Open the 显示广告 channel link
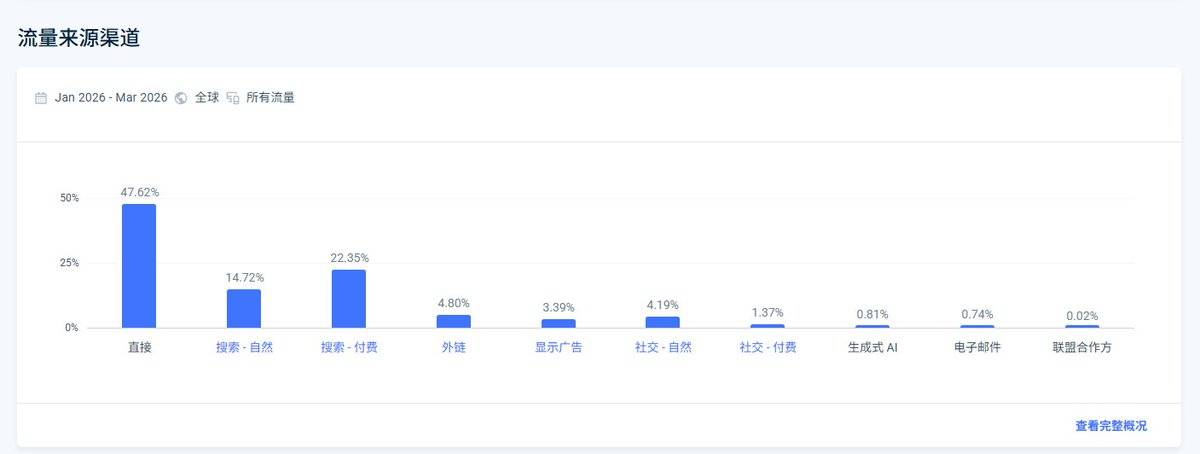 tap(558, 348)
